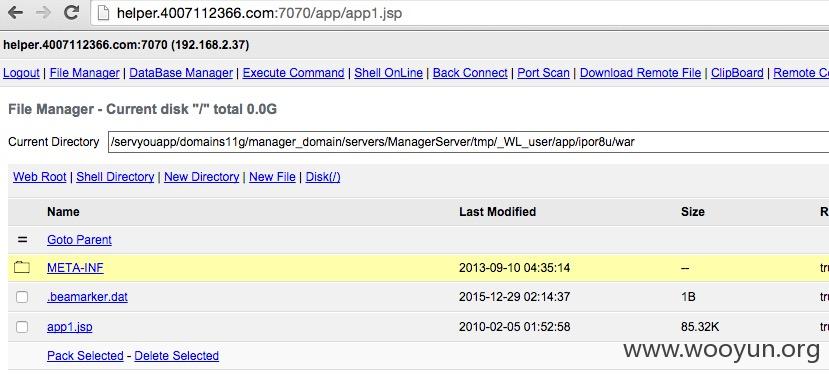
Task: Go to the Web Root directory
Action: [x=40, y=177]
